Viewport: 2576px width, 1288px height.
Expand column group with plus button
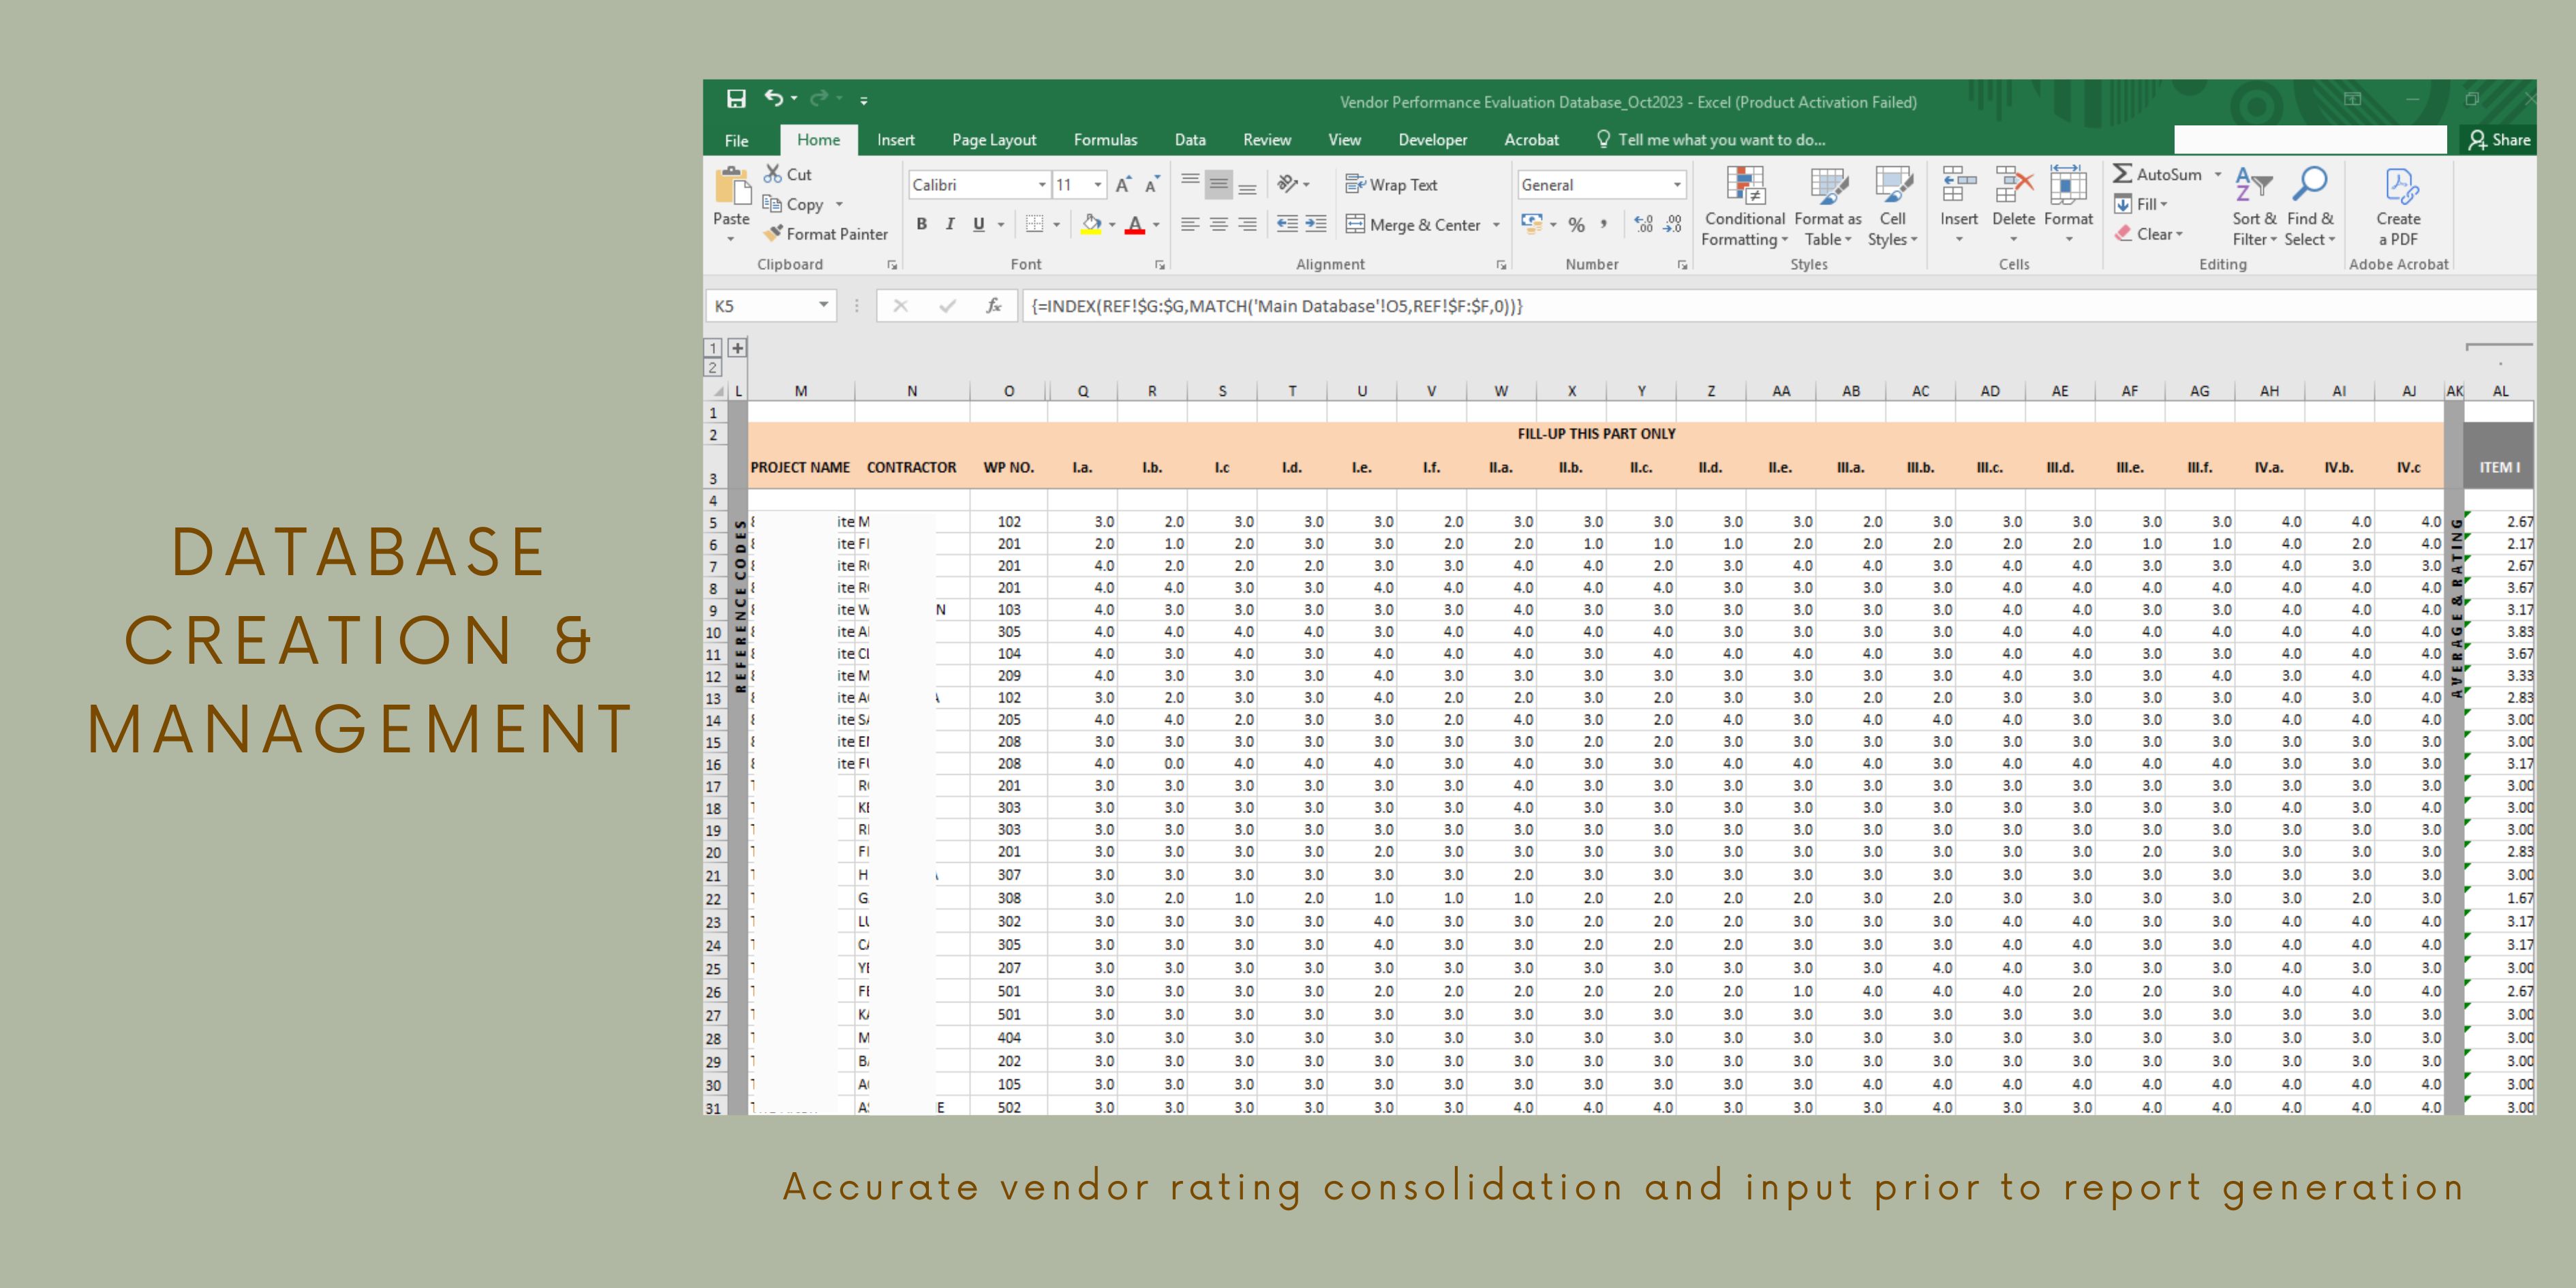point(737,348)
